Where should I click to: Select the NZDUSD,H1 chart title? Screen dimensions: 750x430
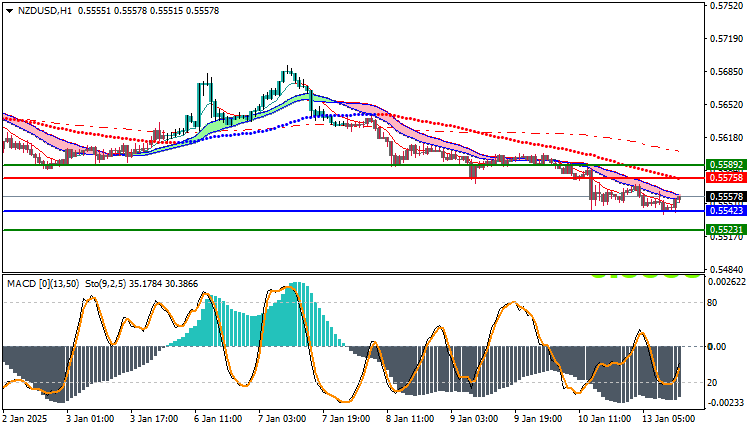tap(44, 11)
